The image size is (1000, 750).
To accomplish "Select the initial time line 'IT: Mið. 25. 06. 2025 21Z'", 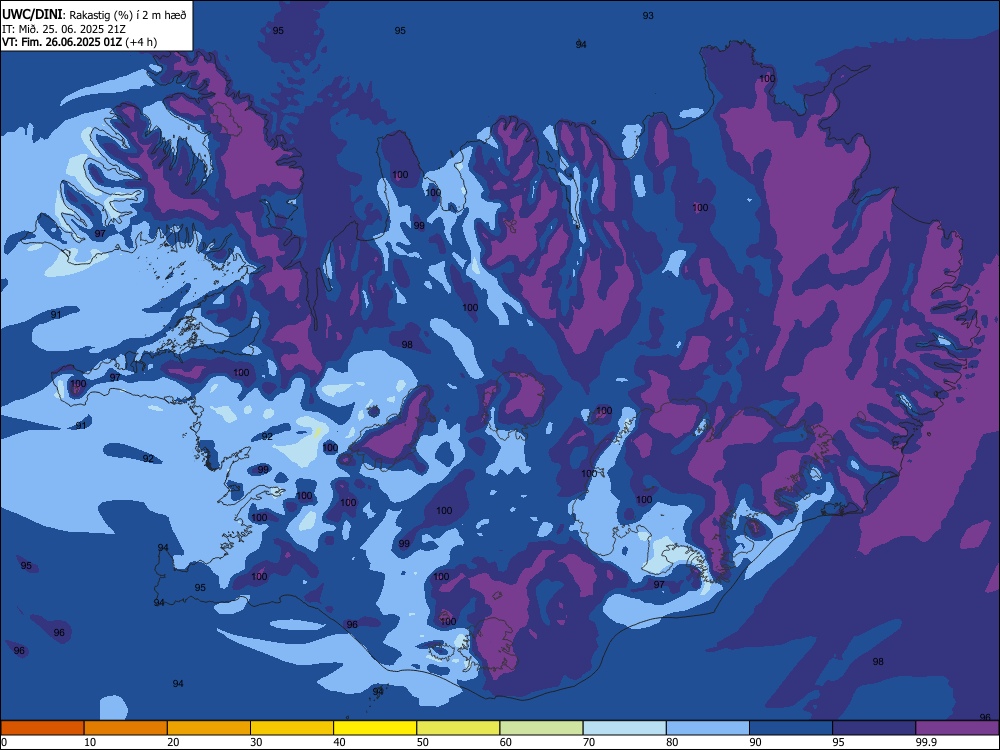I will [64, 29].
